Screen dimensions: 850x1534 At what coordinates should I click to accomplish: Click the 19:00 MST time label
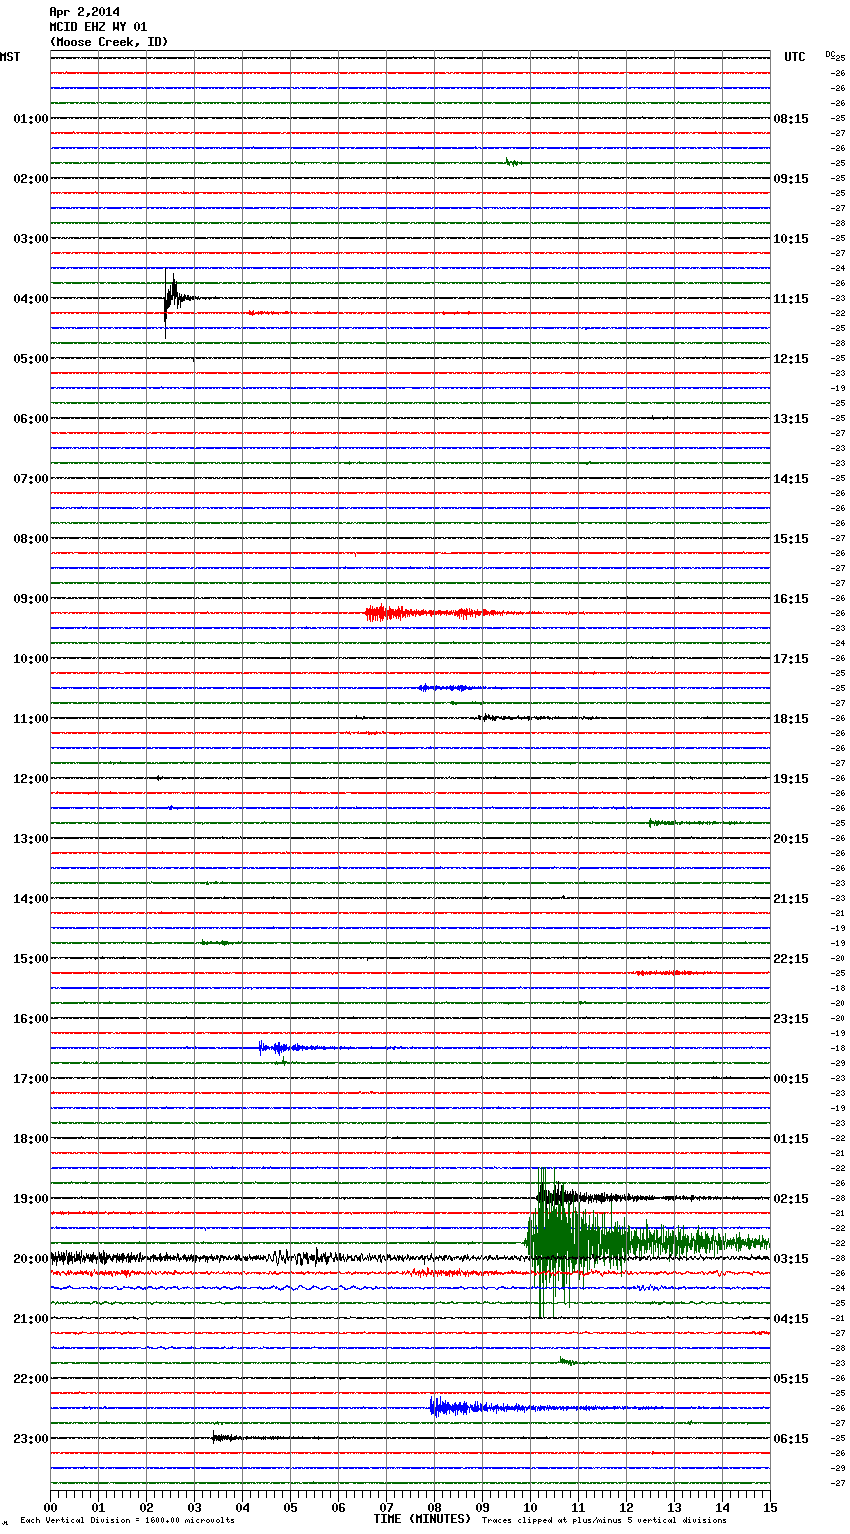pyautogui.click(x=31, y=1199)
